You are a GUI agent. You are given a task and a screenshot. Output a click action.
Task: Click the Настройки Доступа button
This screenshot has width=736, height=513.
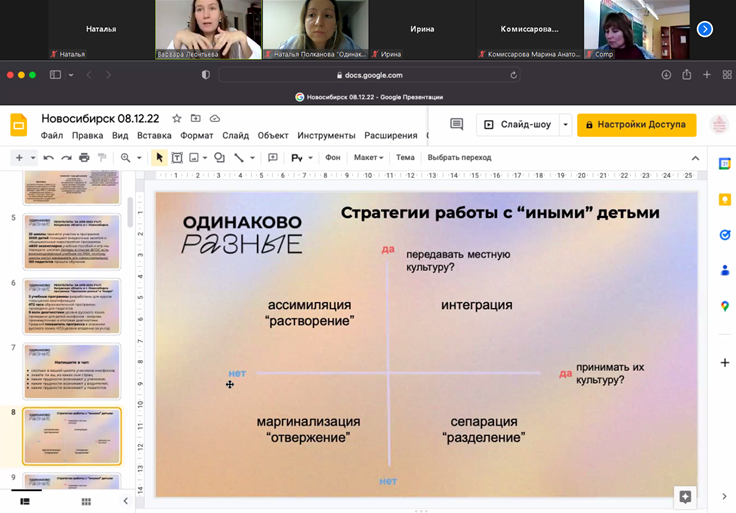click(x=637, y=125)
